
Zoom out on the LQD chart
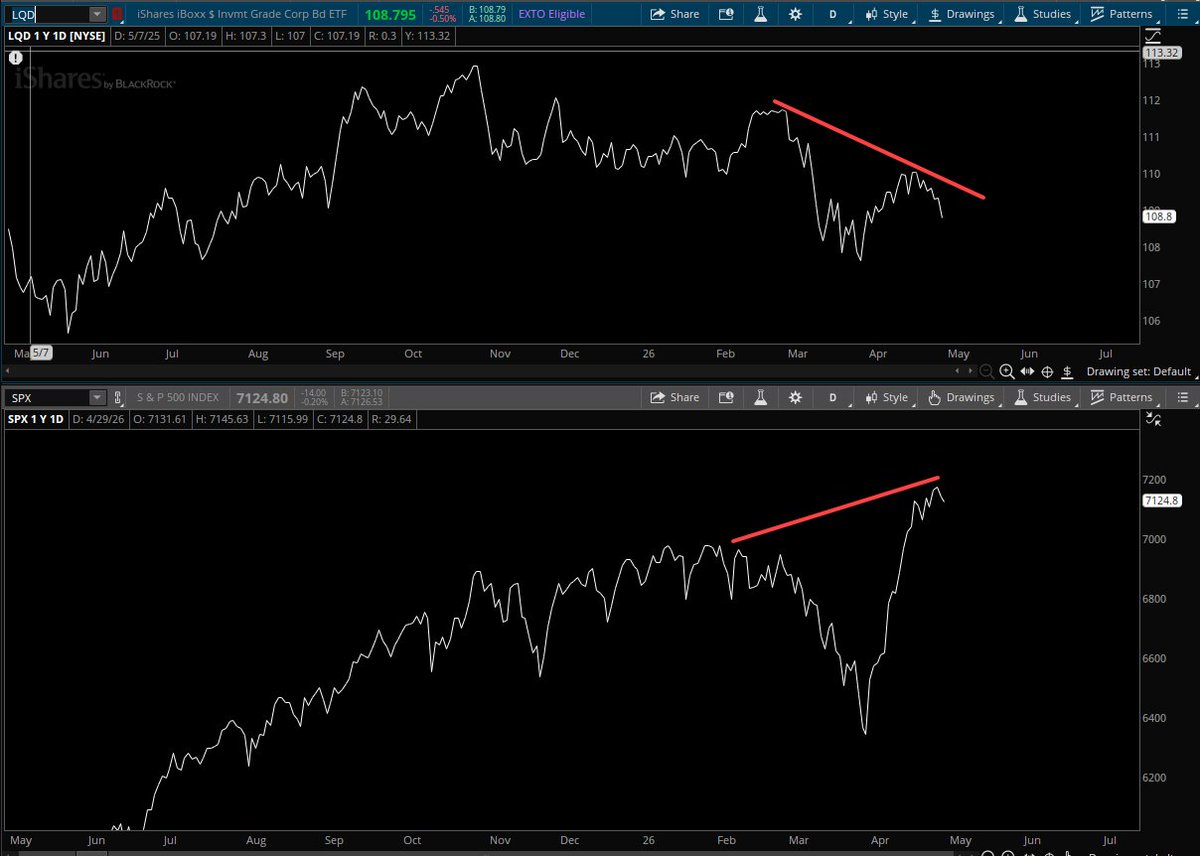coord(987,372)
